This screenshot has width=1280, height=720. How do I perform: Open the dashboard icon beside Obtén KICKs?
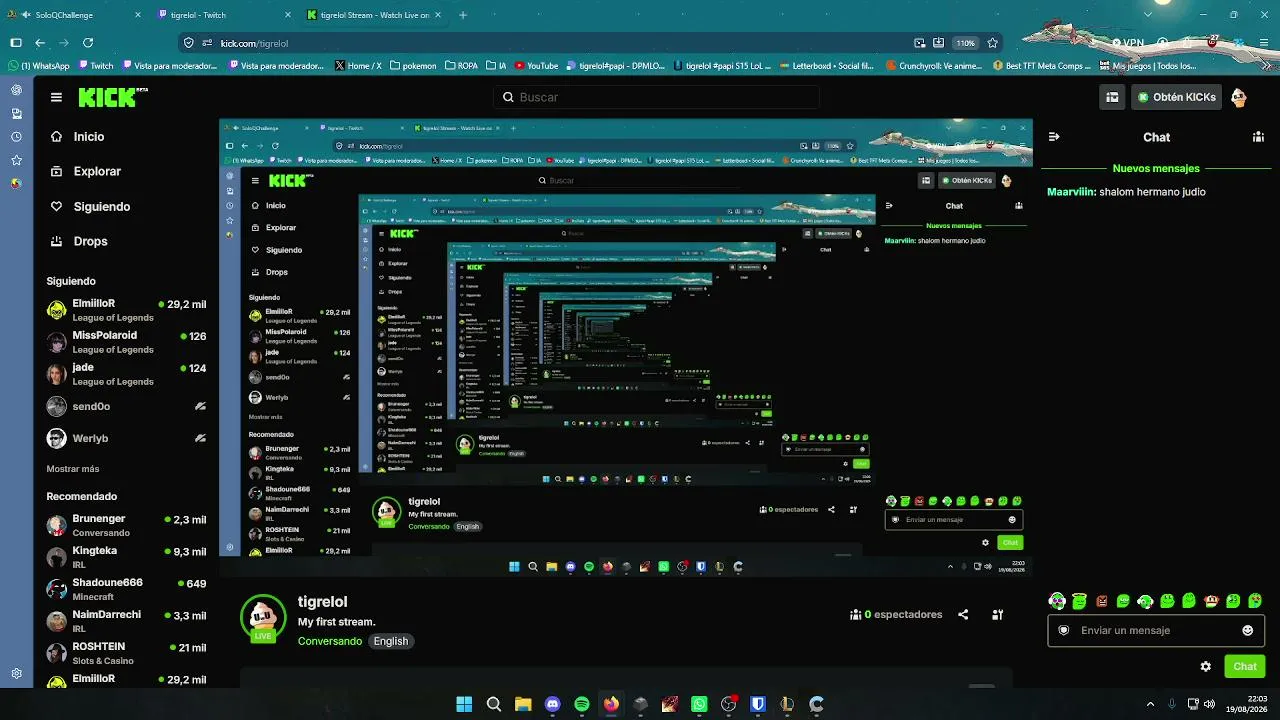click(x=1112, y=97)
